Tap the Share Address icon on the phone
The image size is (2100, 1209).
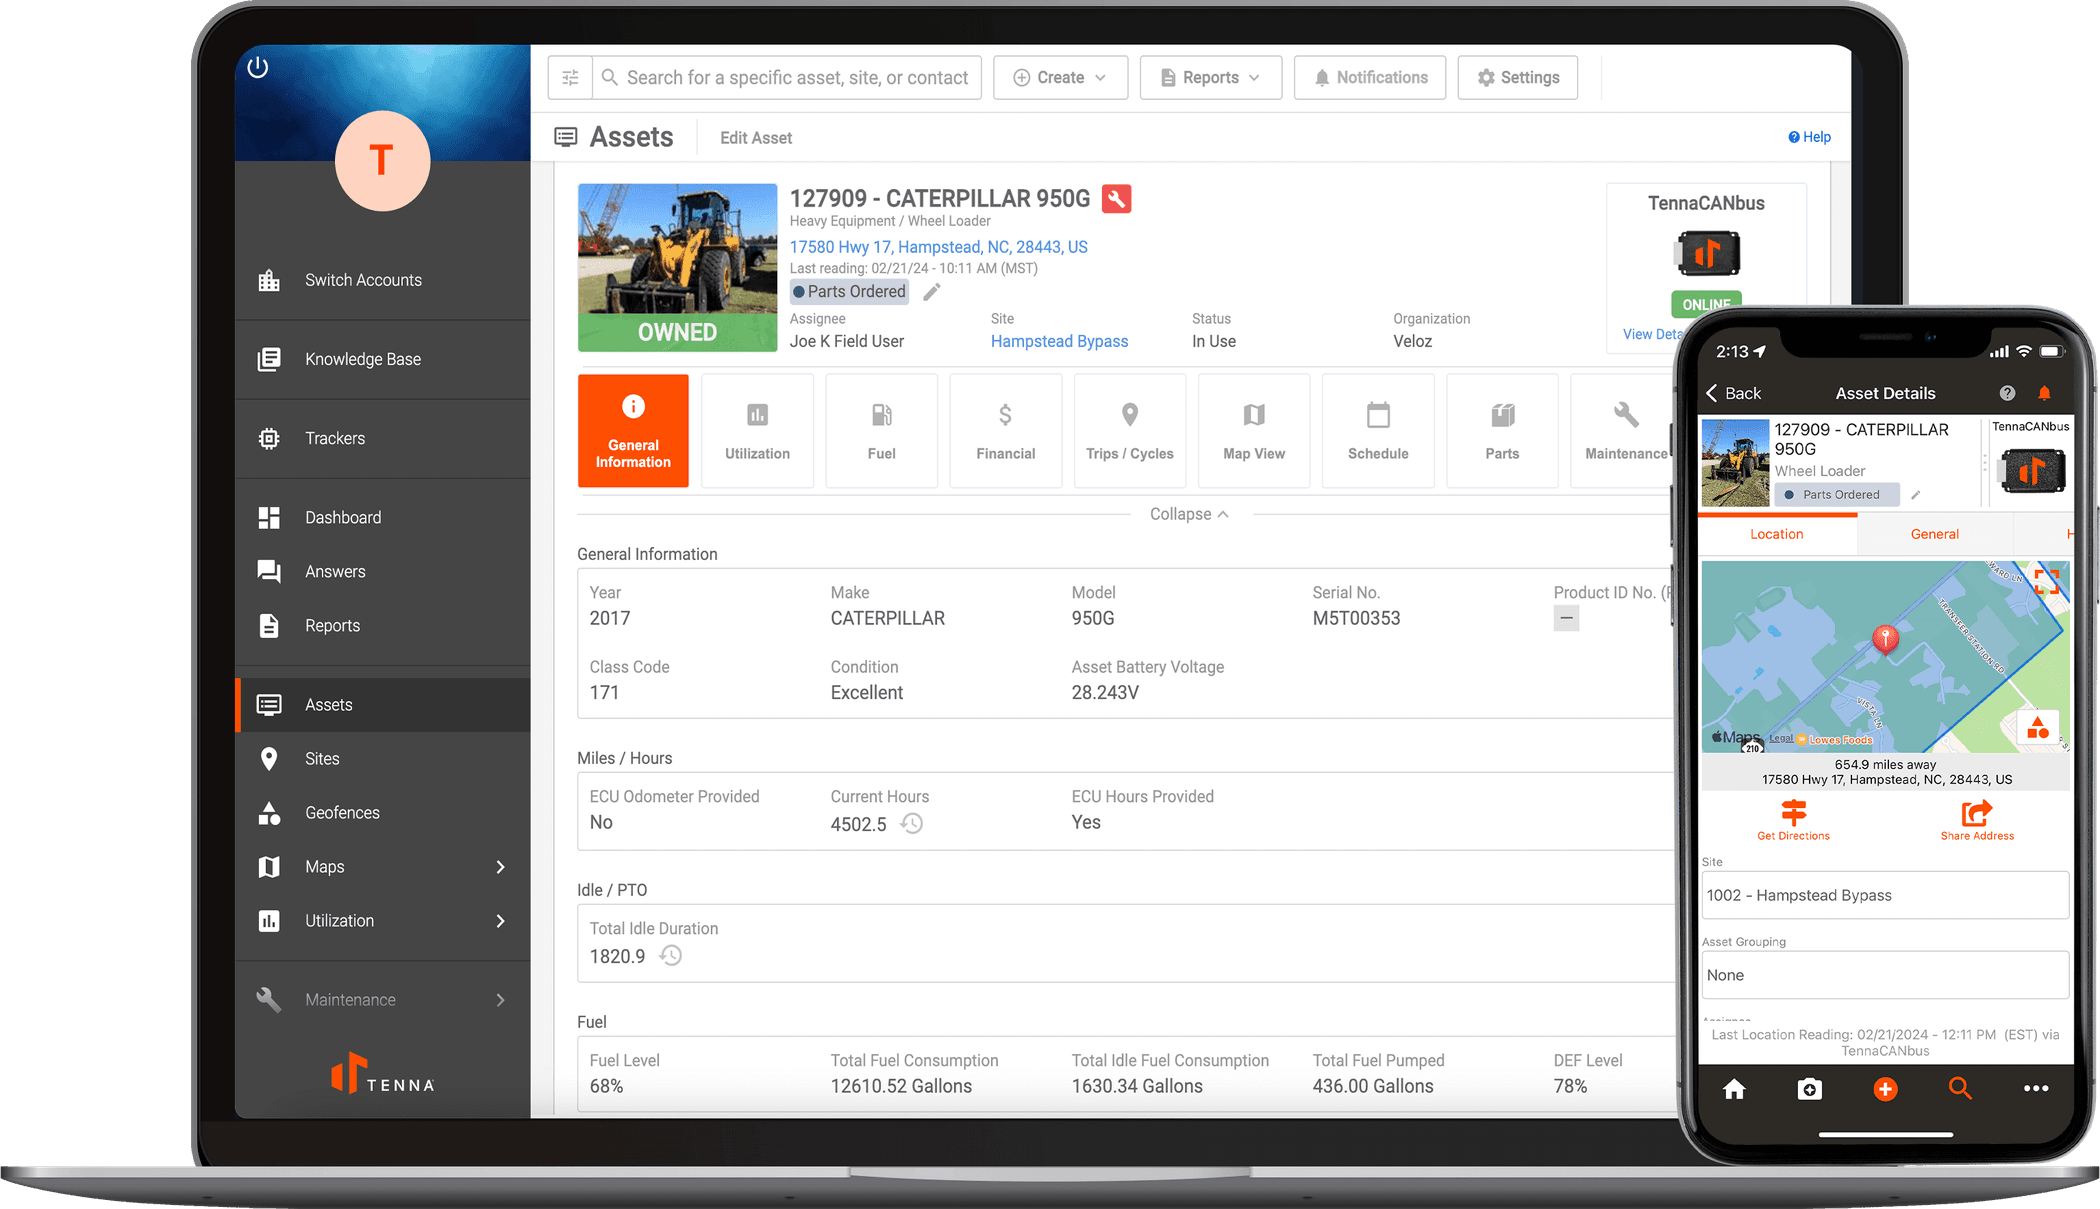click(x=1976, y=814)
